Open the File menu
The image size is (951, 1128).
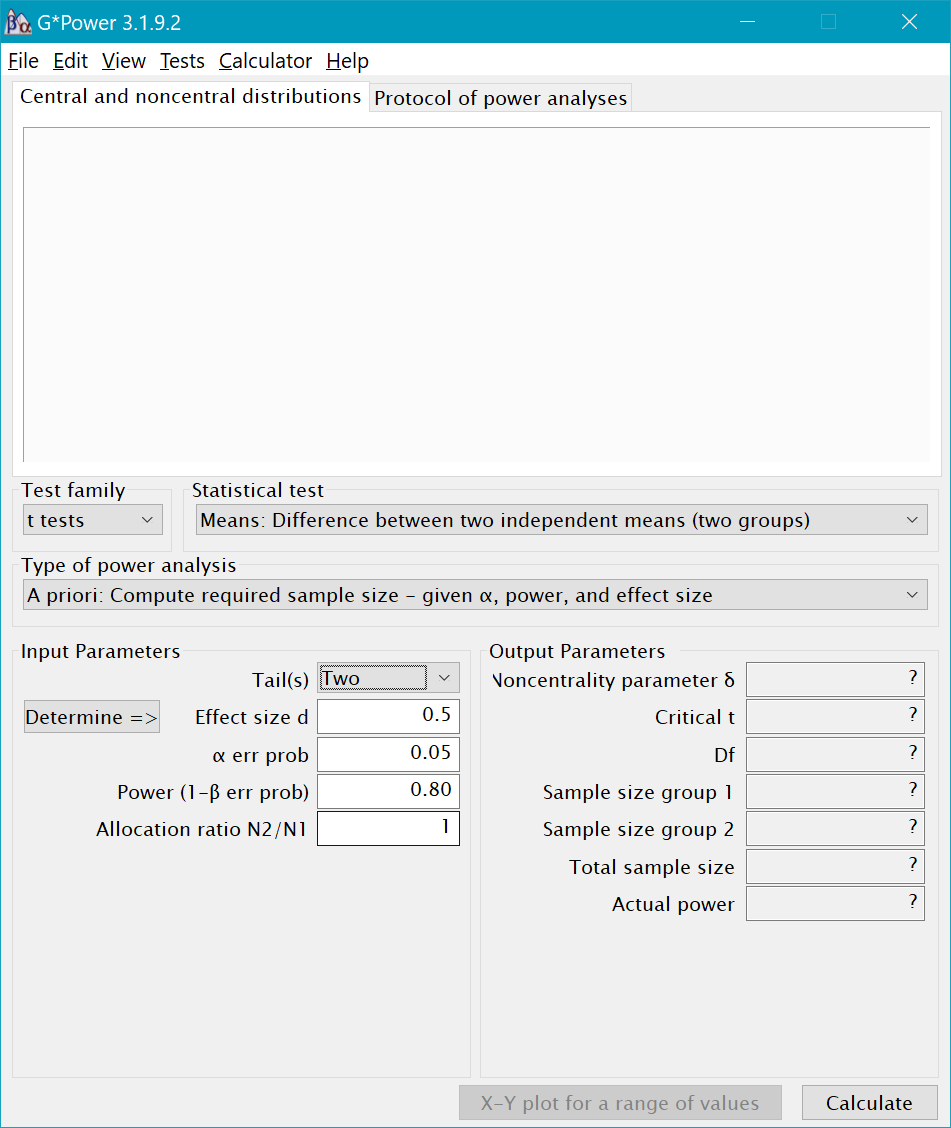point(23,61)
